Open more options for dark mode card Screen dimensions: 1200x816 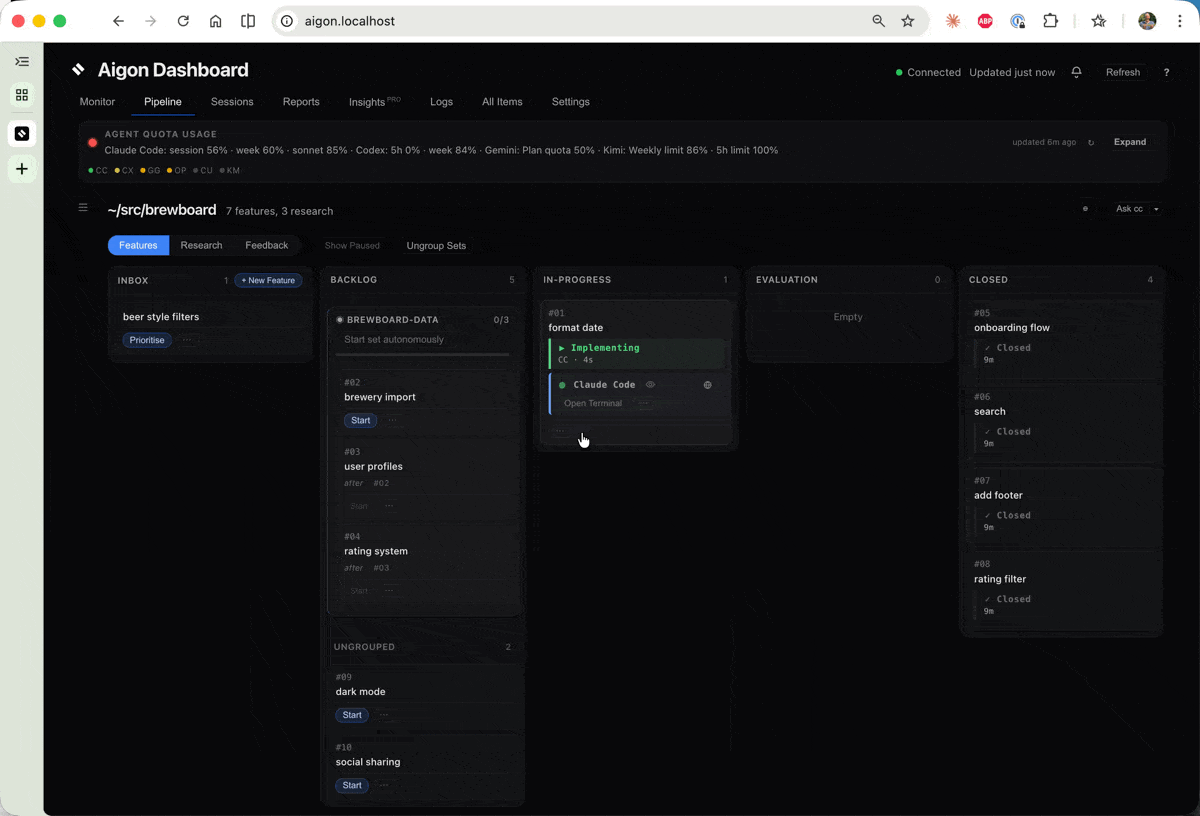(x=384, y=715)
